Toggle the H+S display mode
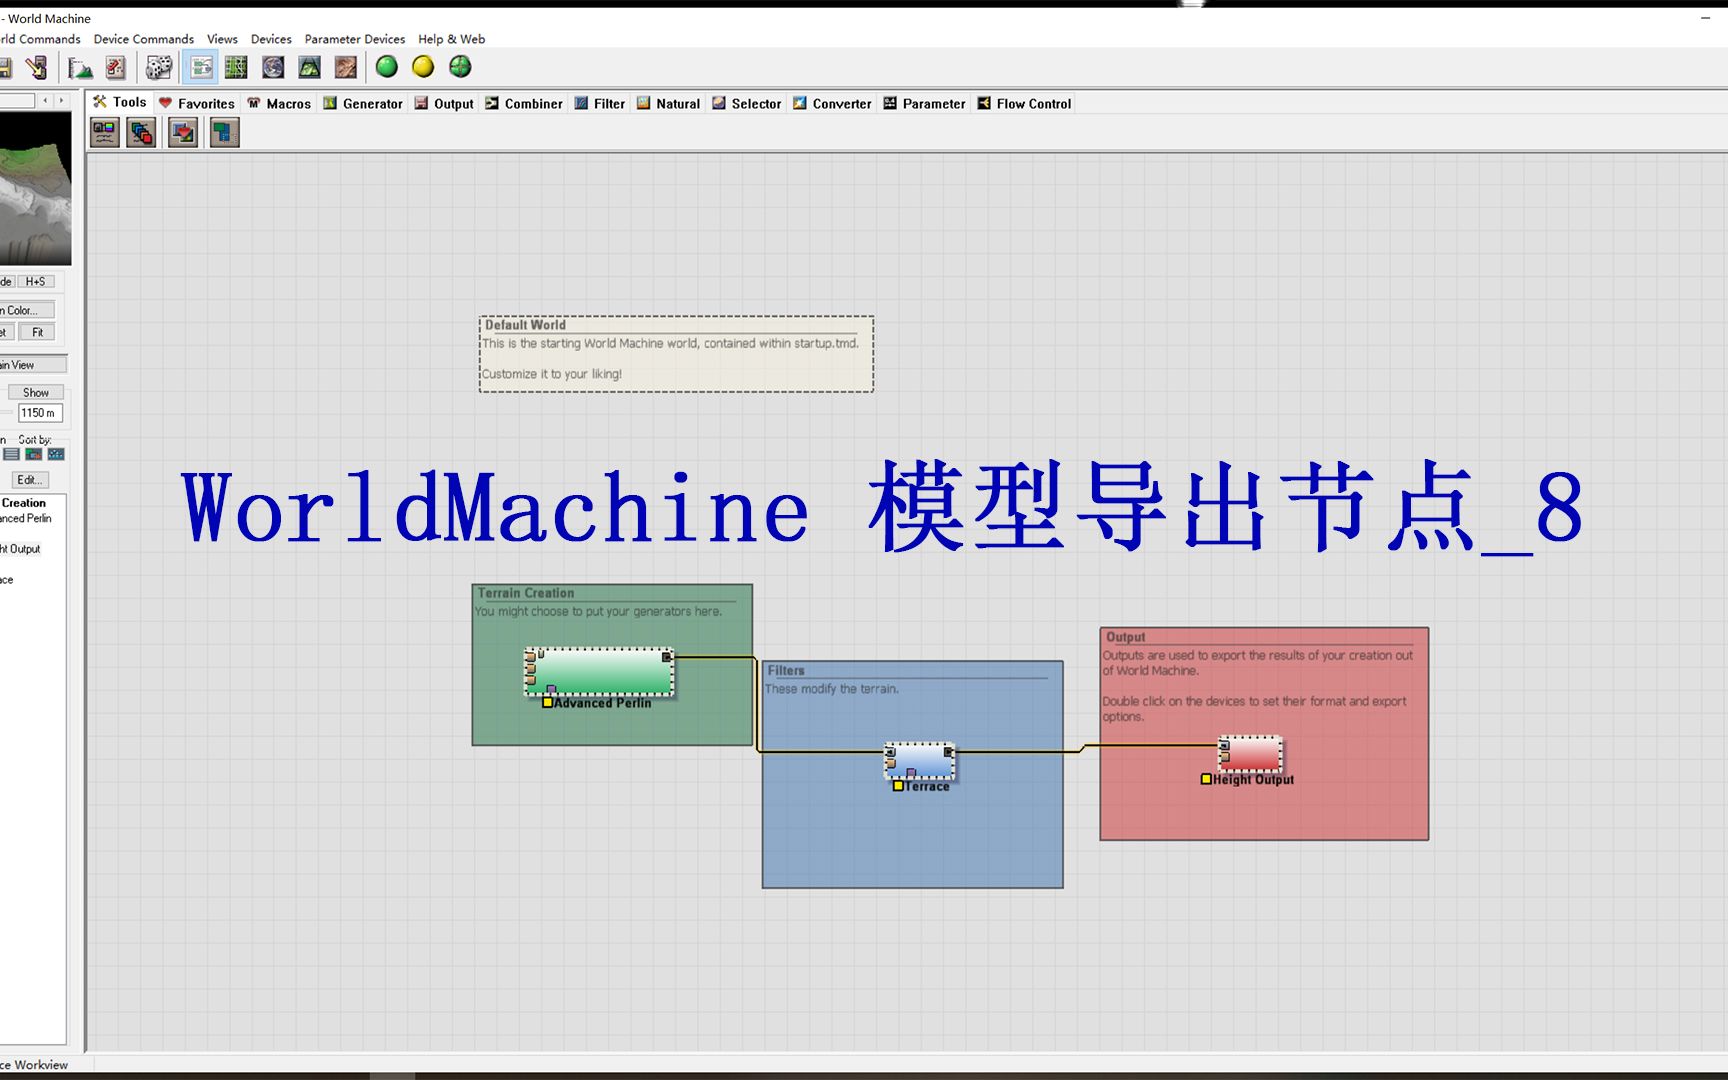 [x=36, y=281]
